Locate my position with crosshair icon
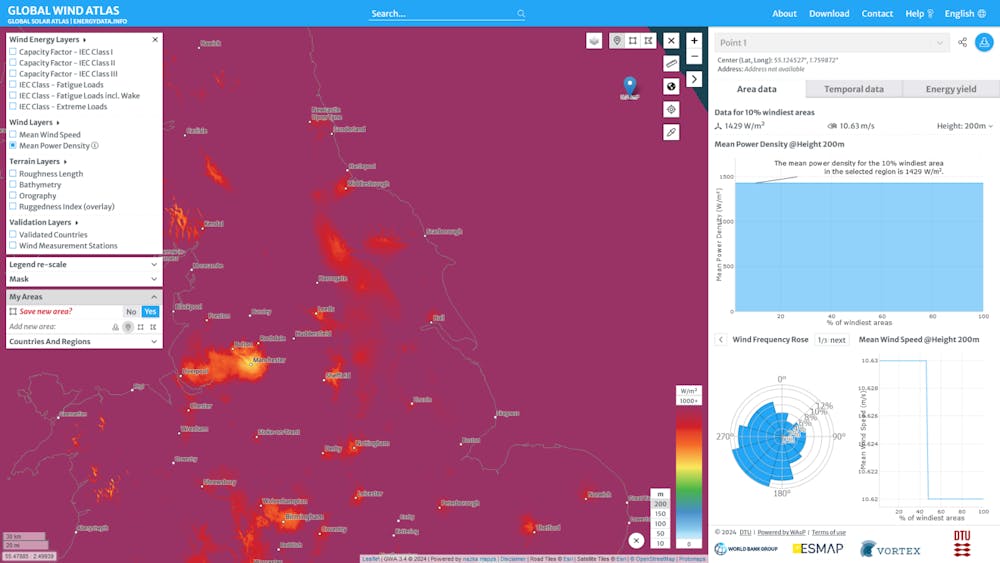The width and height of the screenshot is (1000, 563). (671, 109)
